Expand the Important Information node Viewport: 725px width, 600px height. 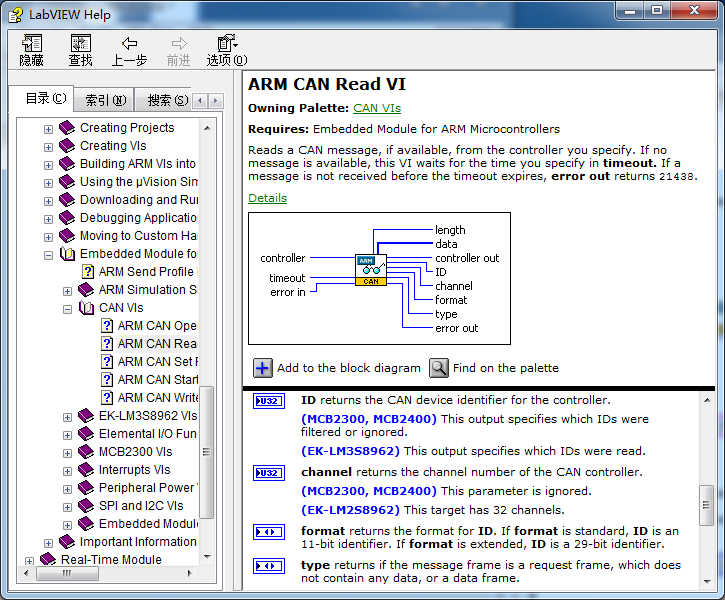(48, 544)
